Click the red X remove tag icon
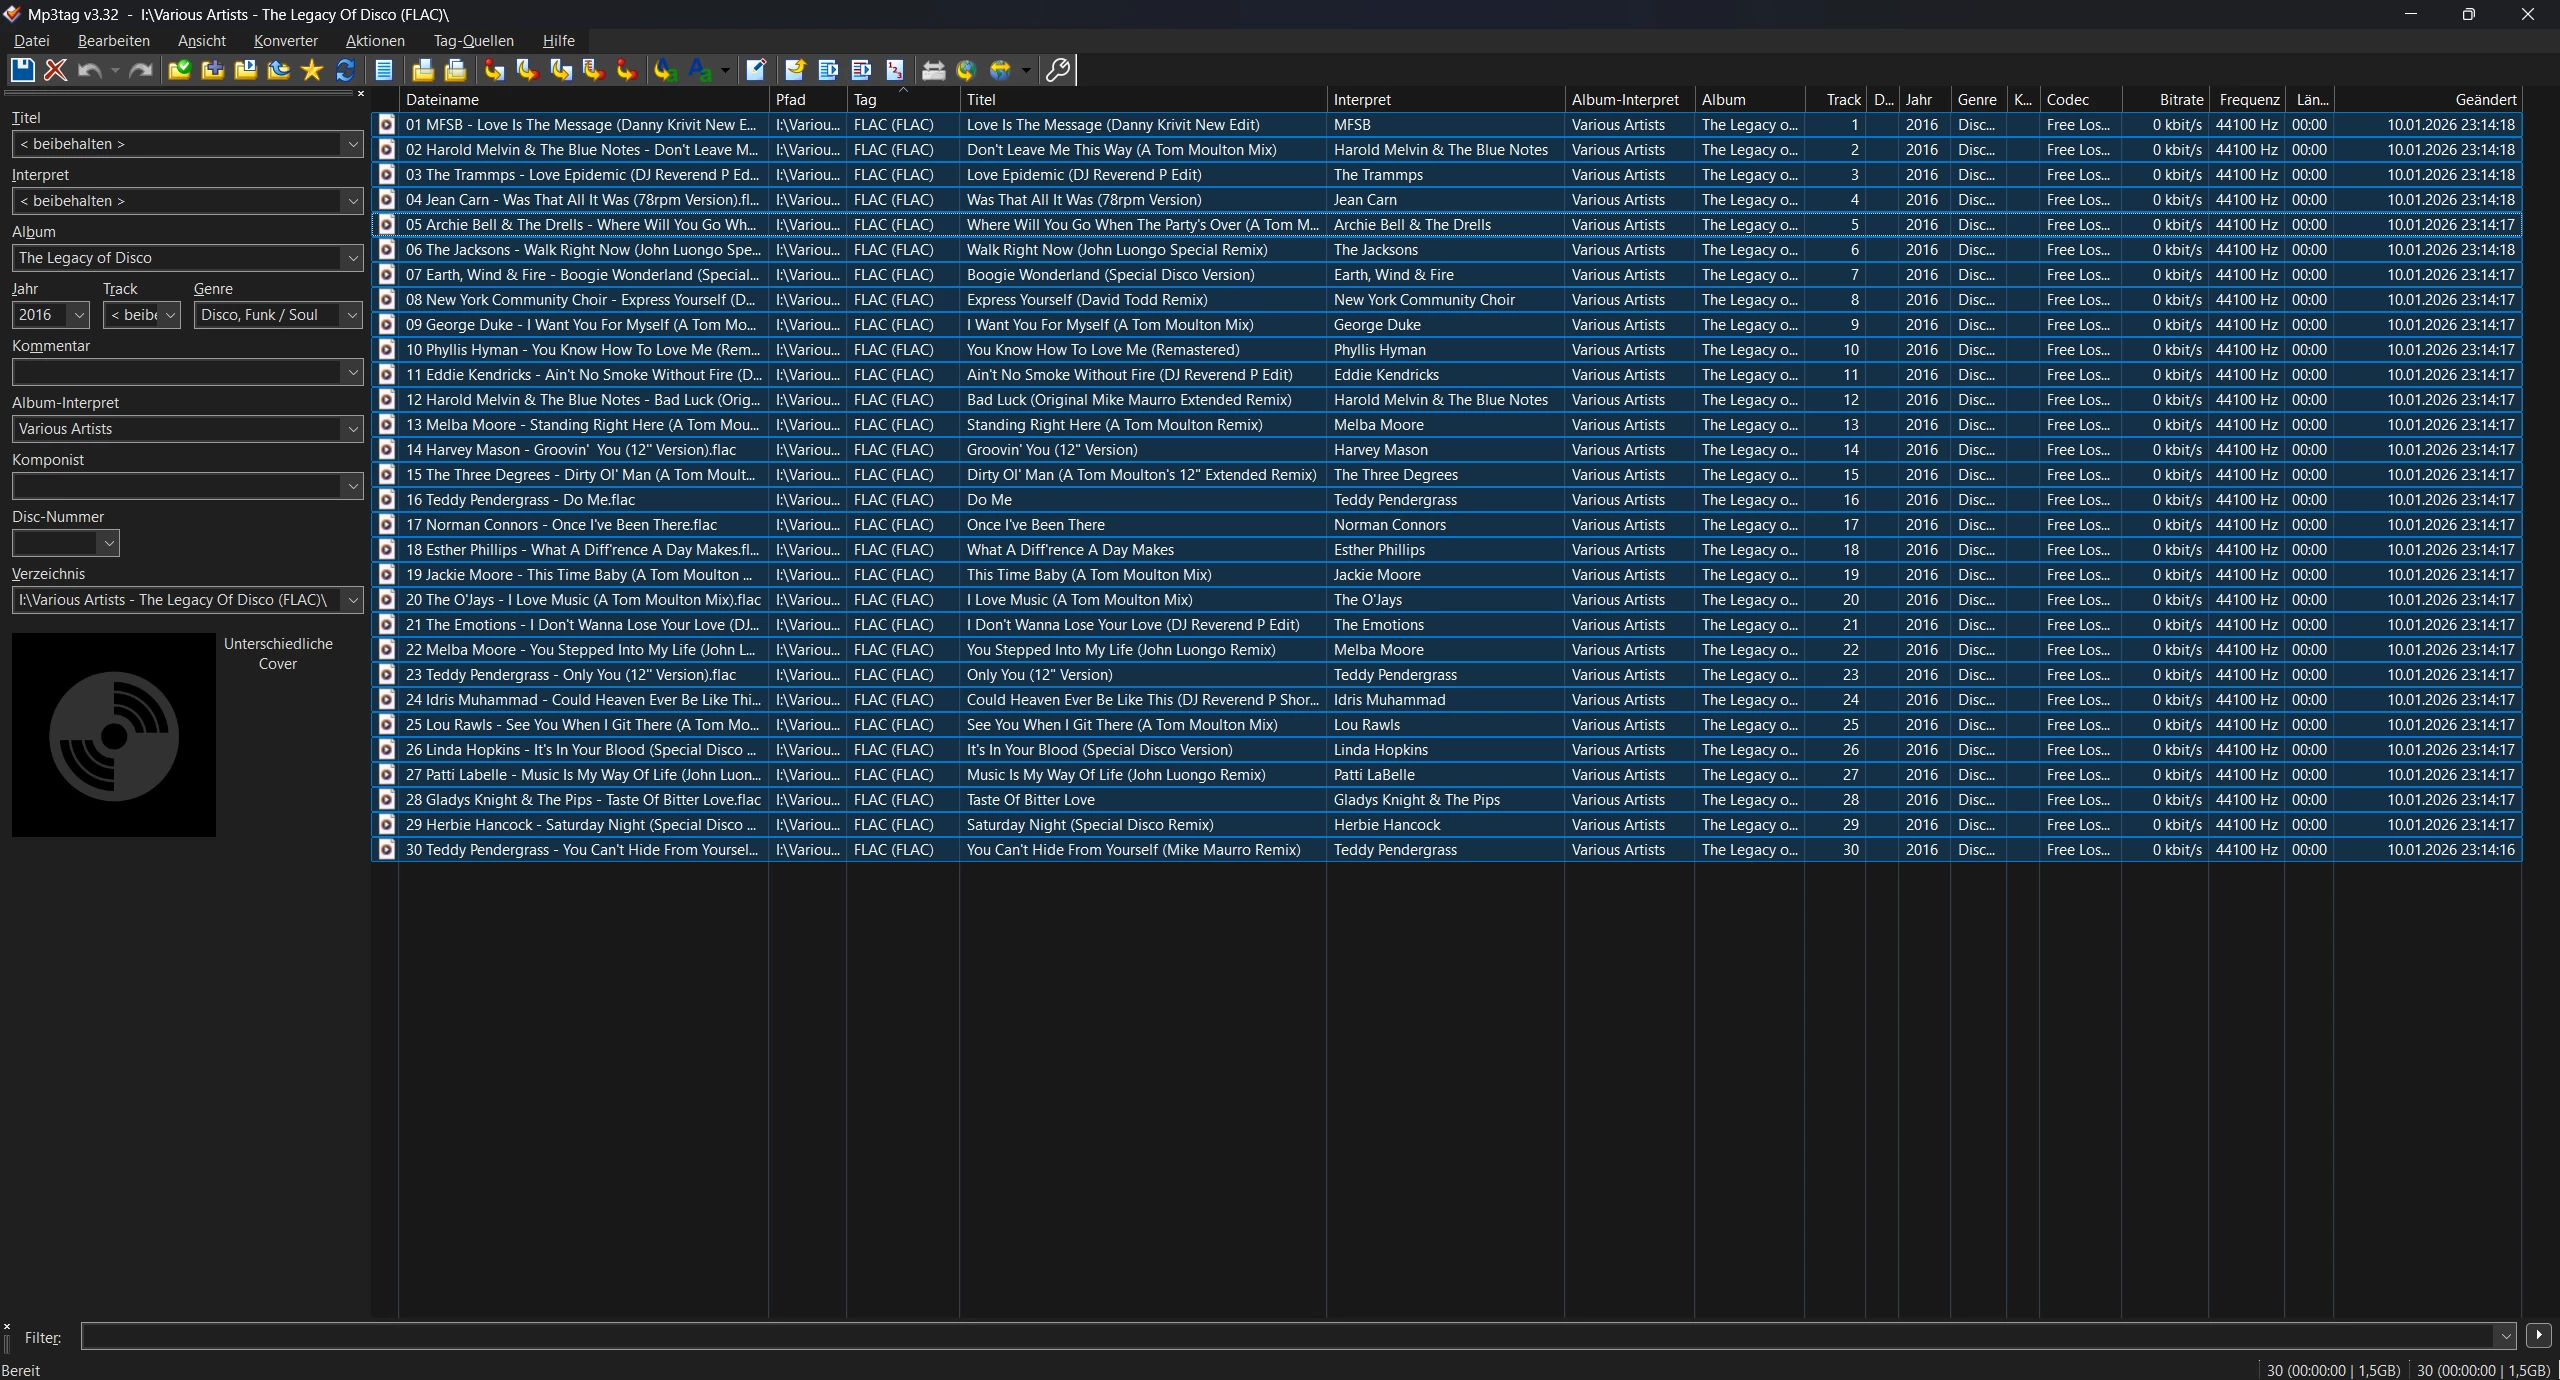Viewport: 2560px width, 1380px height. pyautogui.click(x=56, y=70)
